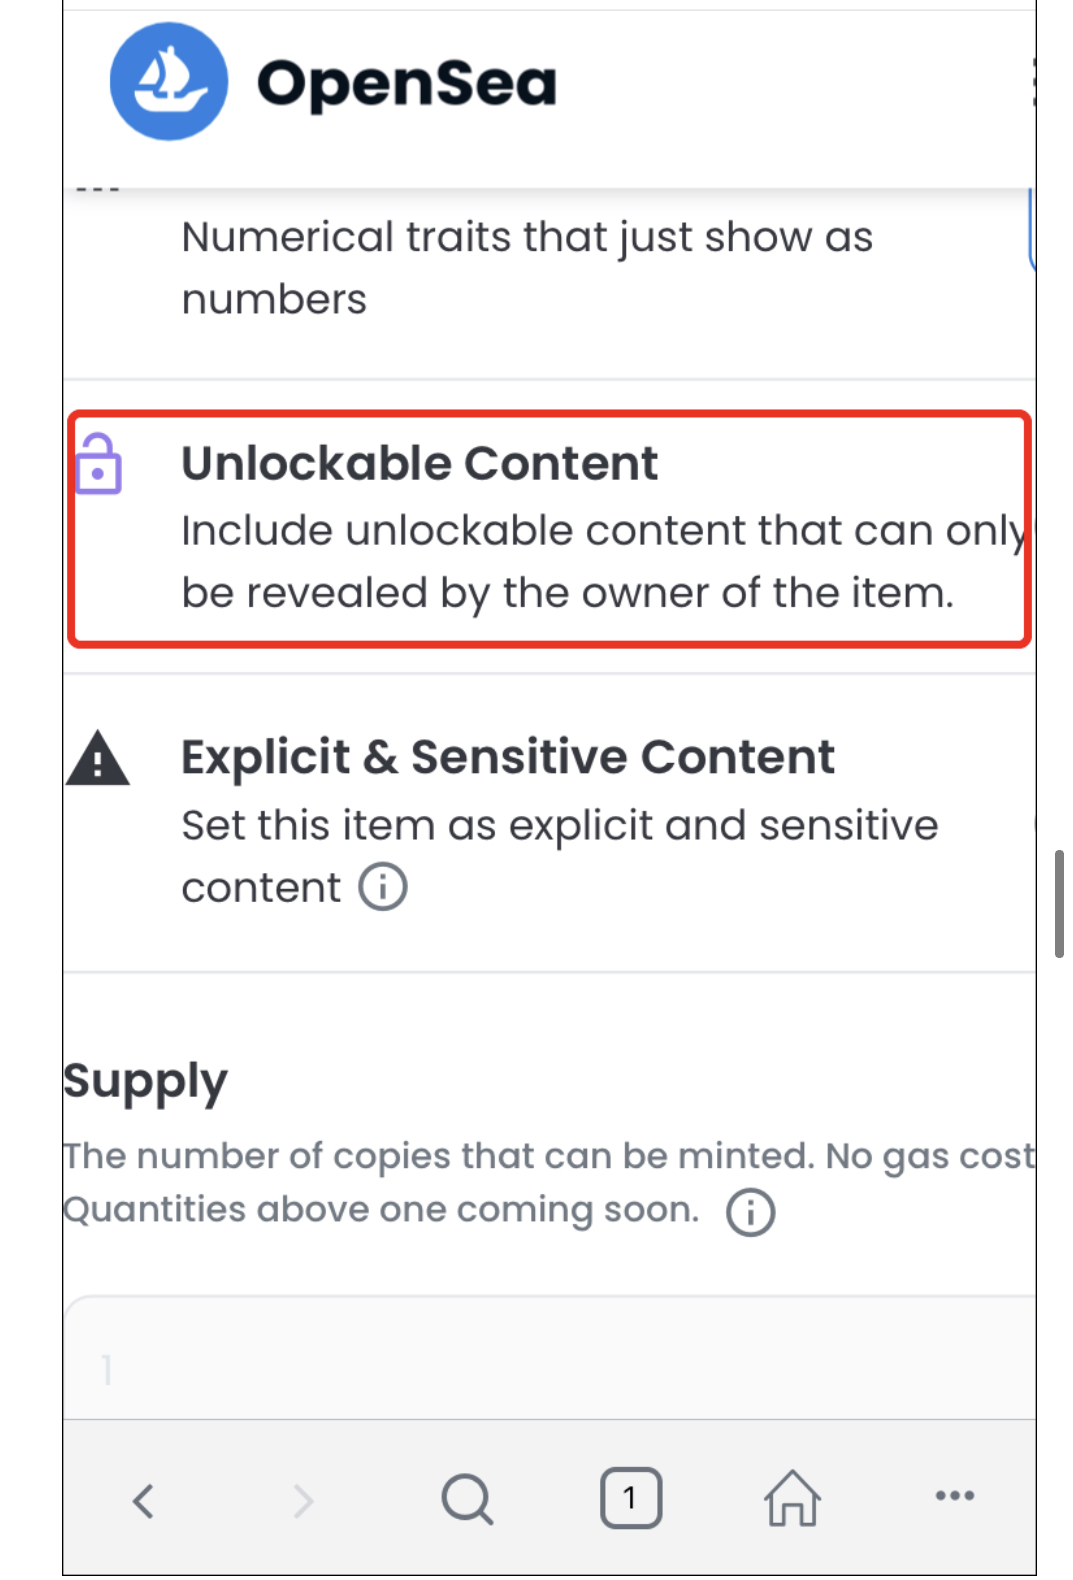This screenshot has width=1073, height=1580.
Task: Open info tooltip for explicit content
Action: pos(383,887)
